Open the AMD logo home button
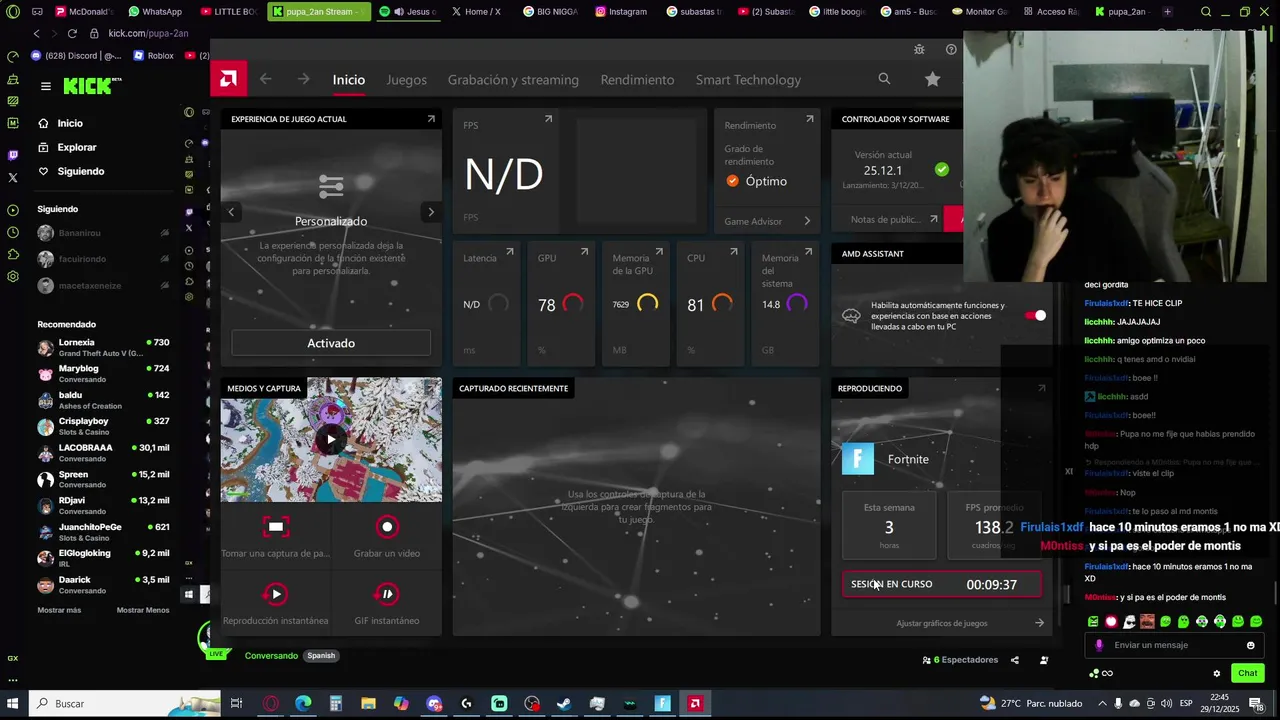This screenshot has width=1280, height=720. point(228,79)
